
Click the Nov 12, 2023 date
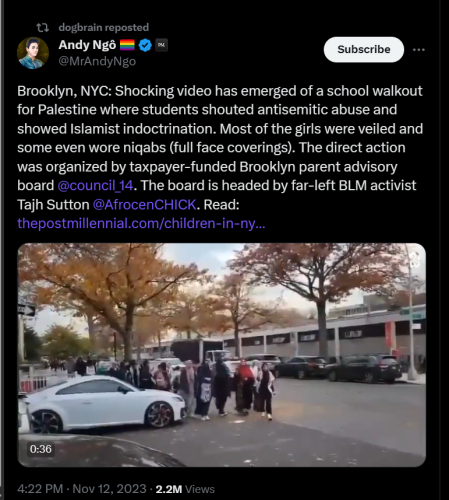[109, 489]
